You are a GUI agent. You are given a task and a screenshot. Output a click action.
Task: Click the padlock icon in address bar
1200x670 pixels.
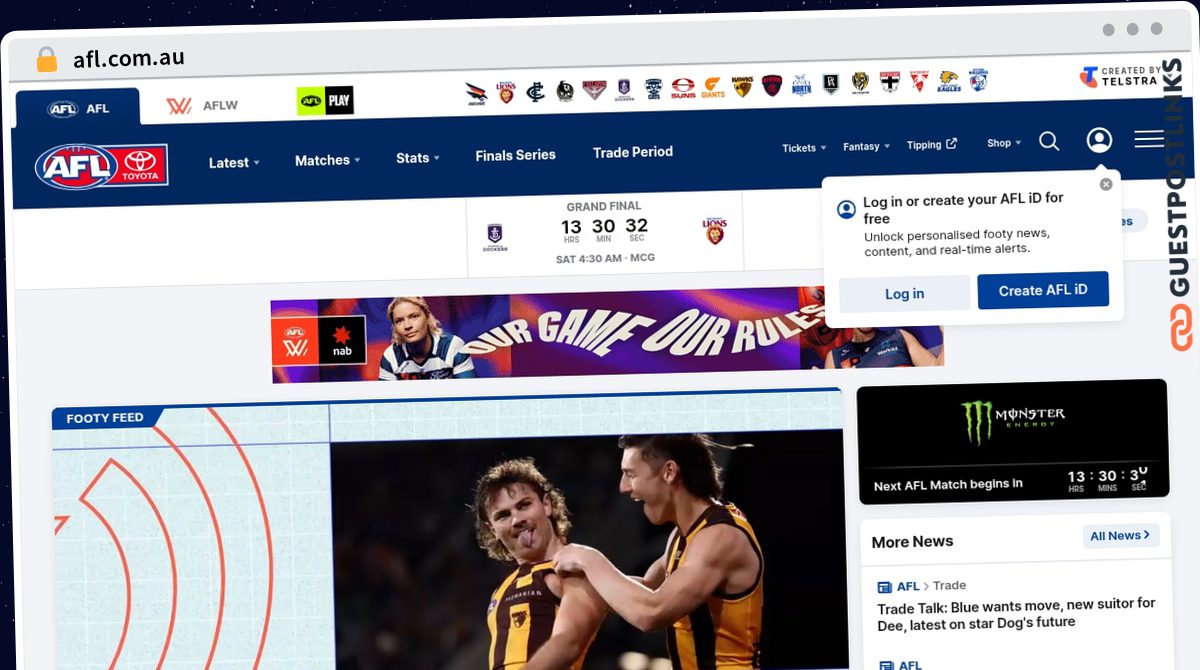point(46,59)
